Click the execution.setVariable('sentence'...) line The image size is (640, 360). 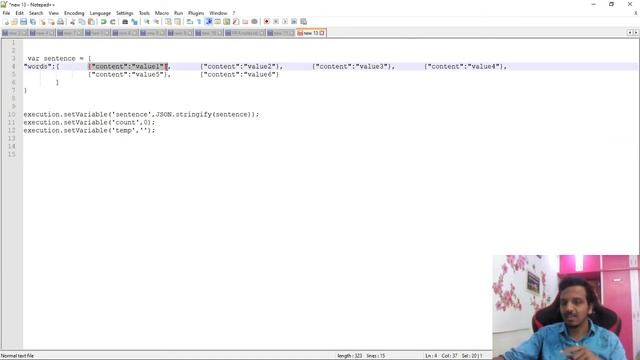[141, 114]
